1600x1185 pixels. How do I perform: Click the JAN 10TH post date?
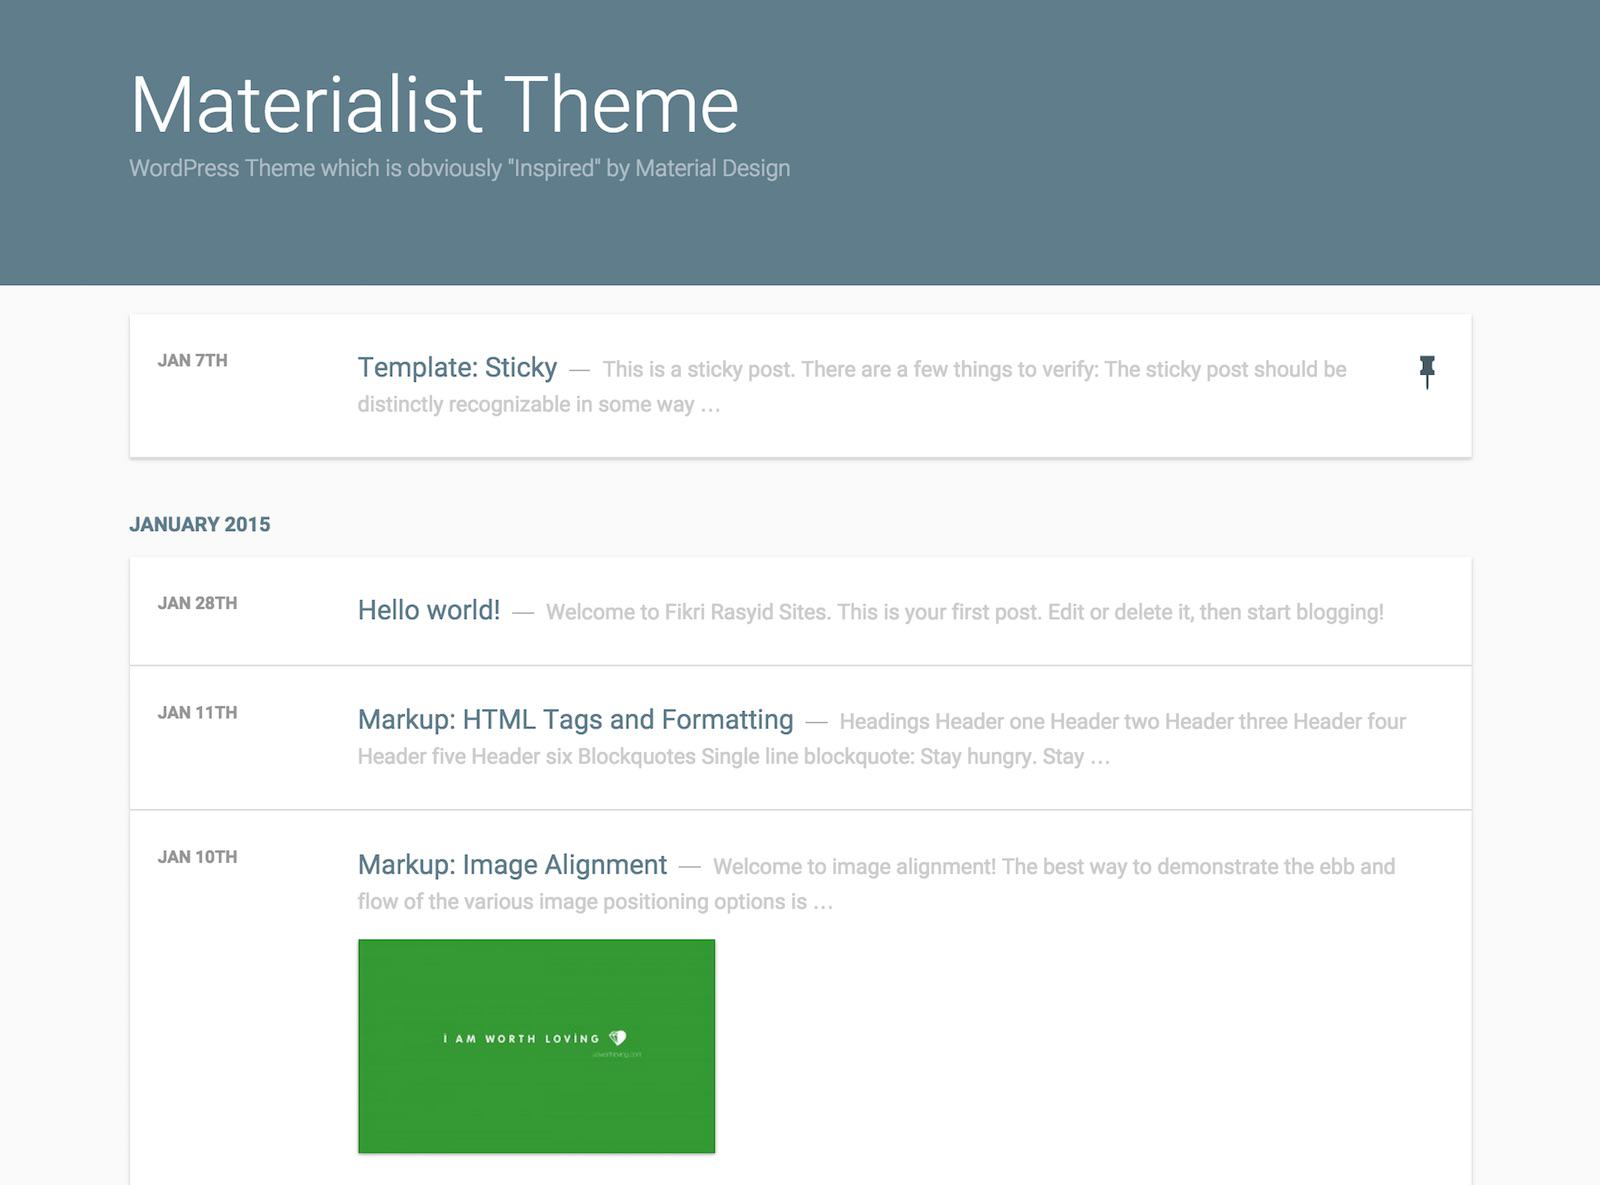[x=197, y=857]
